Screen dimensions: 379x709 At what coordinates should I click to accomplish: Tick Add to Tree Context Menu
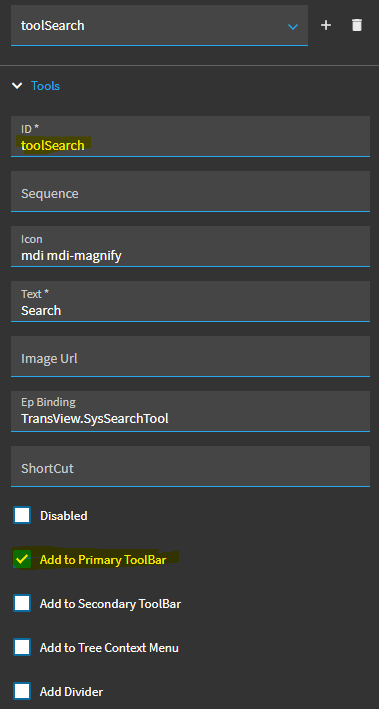coord(22,648)
